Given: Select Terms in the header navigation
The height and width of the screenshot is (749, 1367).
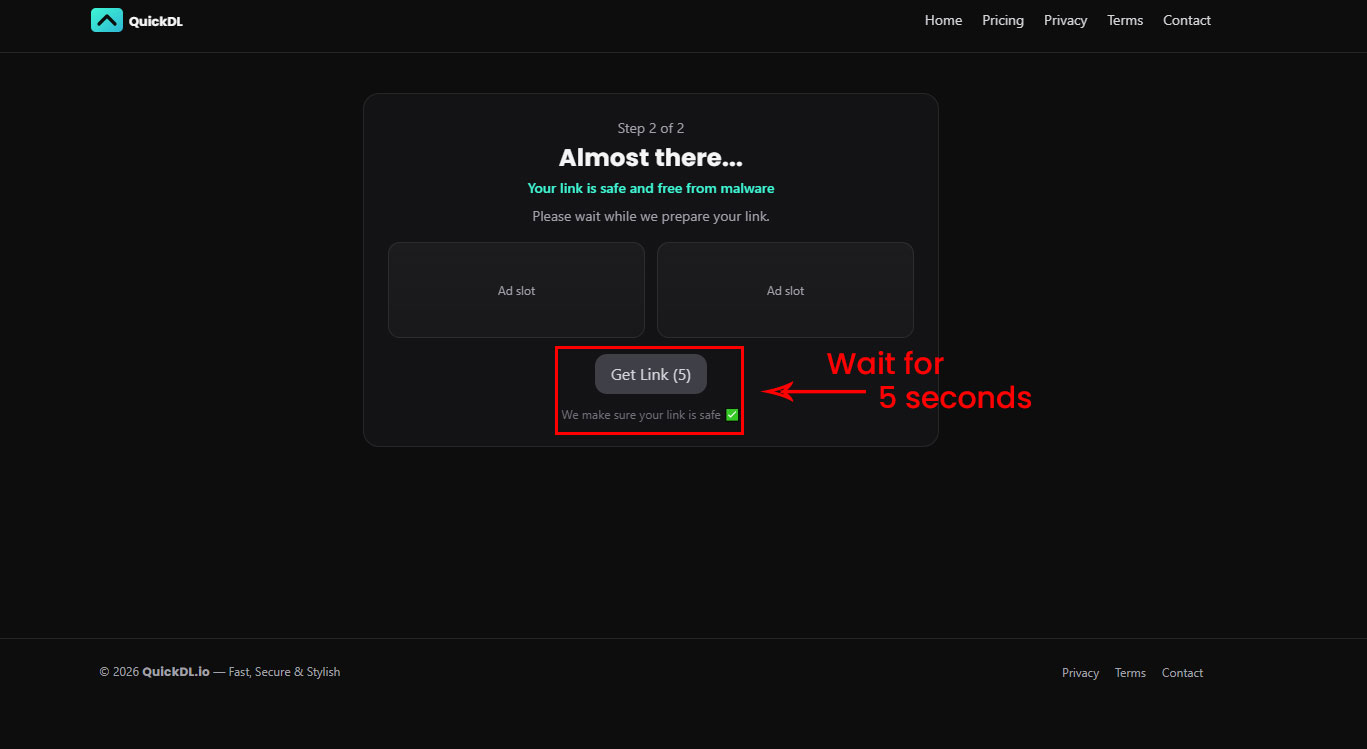Looking at the screenshot, I should coord(1125,20).
